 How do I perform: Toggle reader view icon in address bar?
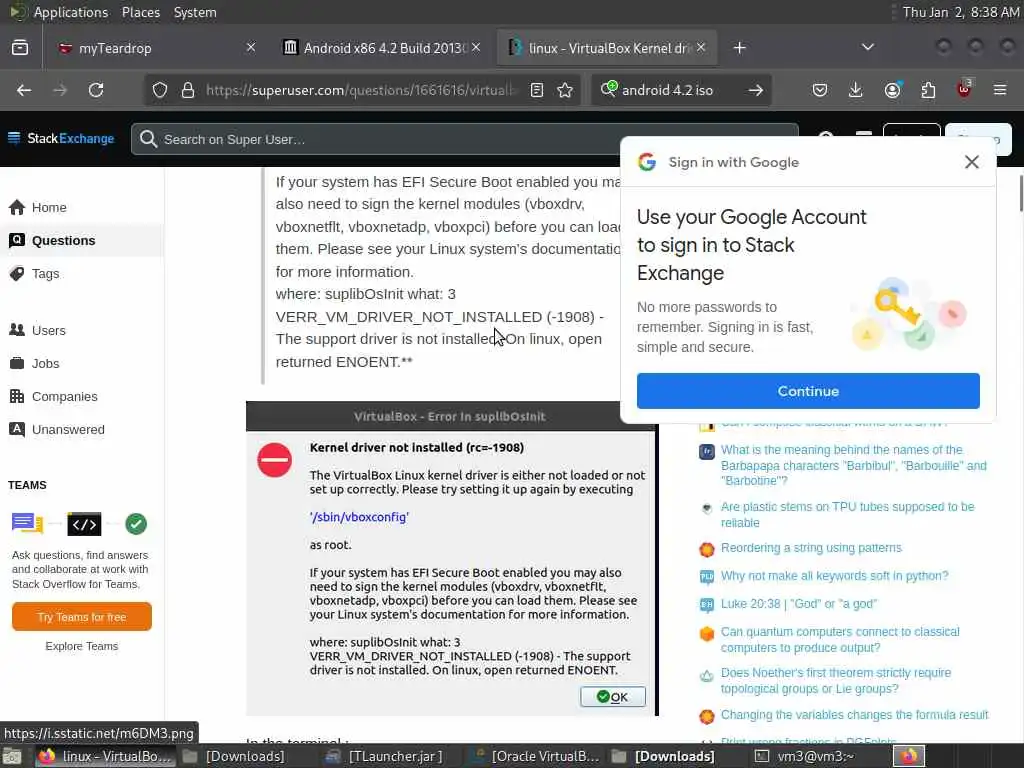[x=537, y=90]
